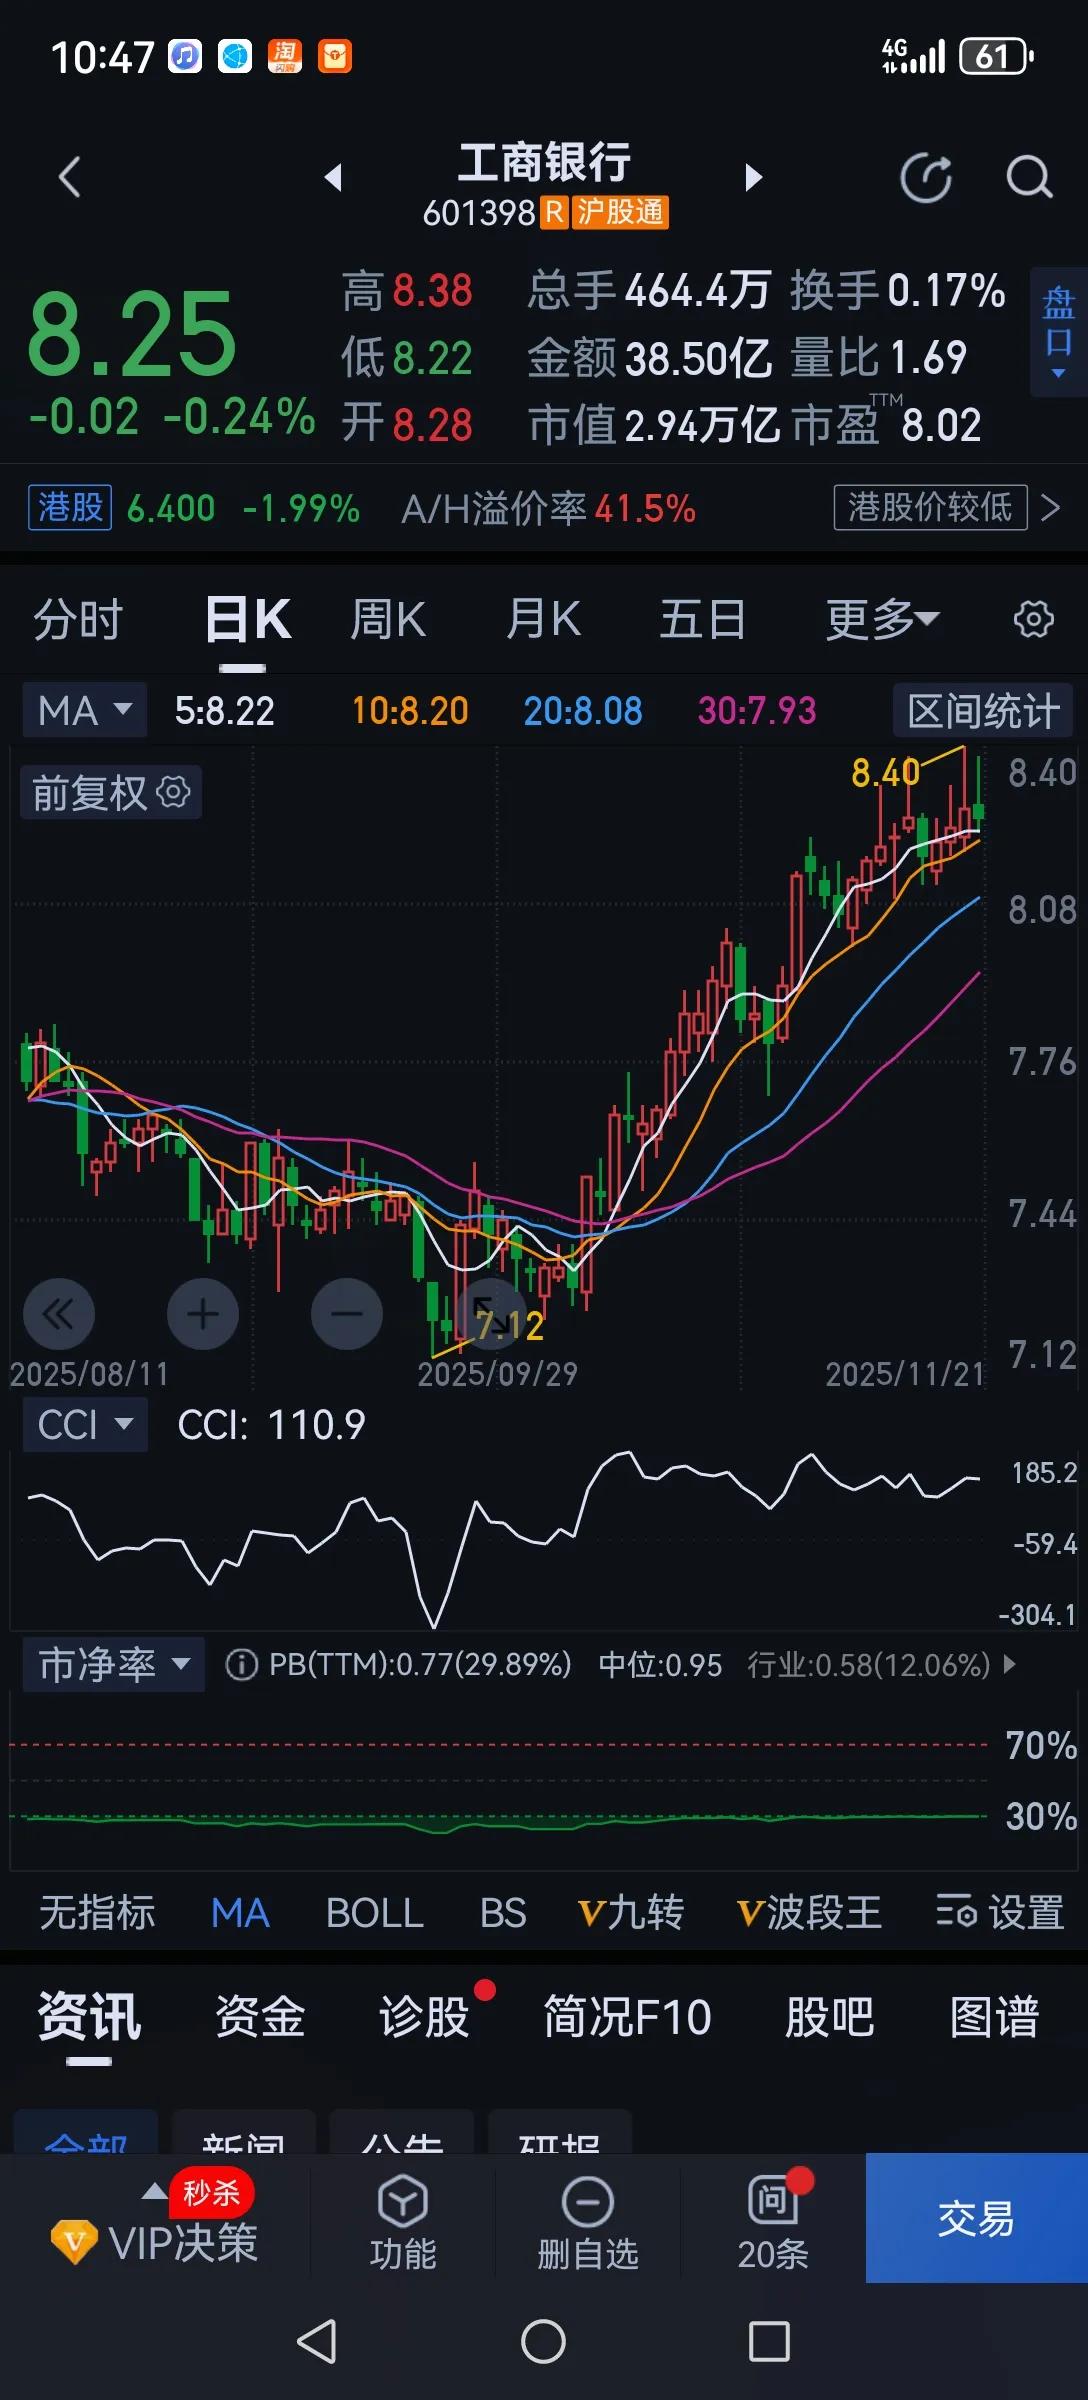Open the 图谱 tab
Screen dimensions: 1088x2400
click(994, 2016)
